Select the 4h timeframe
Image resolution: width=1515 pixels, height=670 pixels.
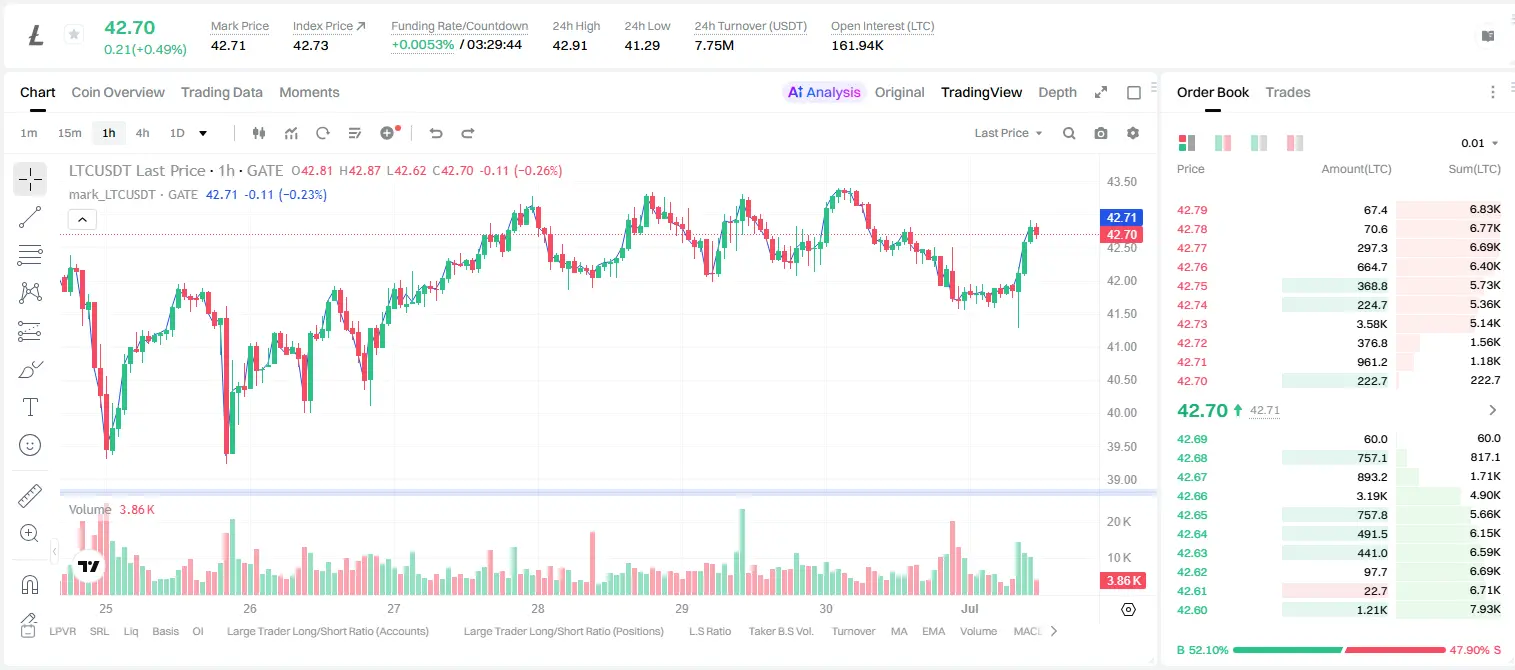click(x=142, y=133)
